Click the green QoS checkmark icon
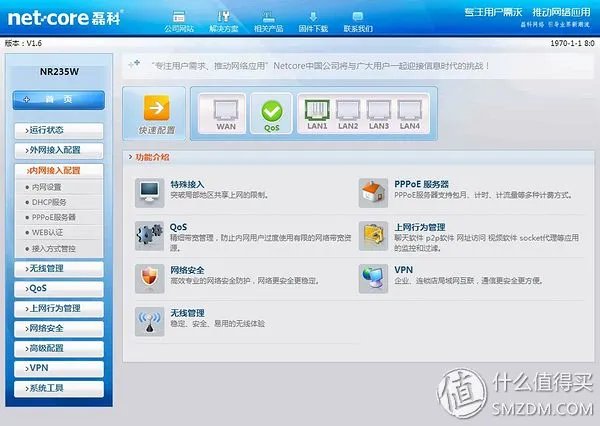 pyautogui.click(x=272, y=111)
